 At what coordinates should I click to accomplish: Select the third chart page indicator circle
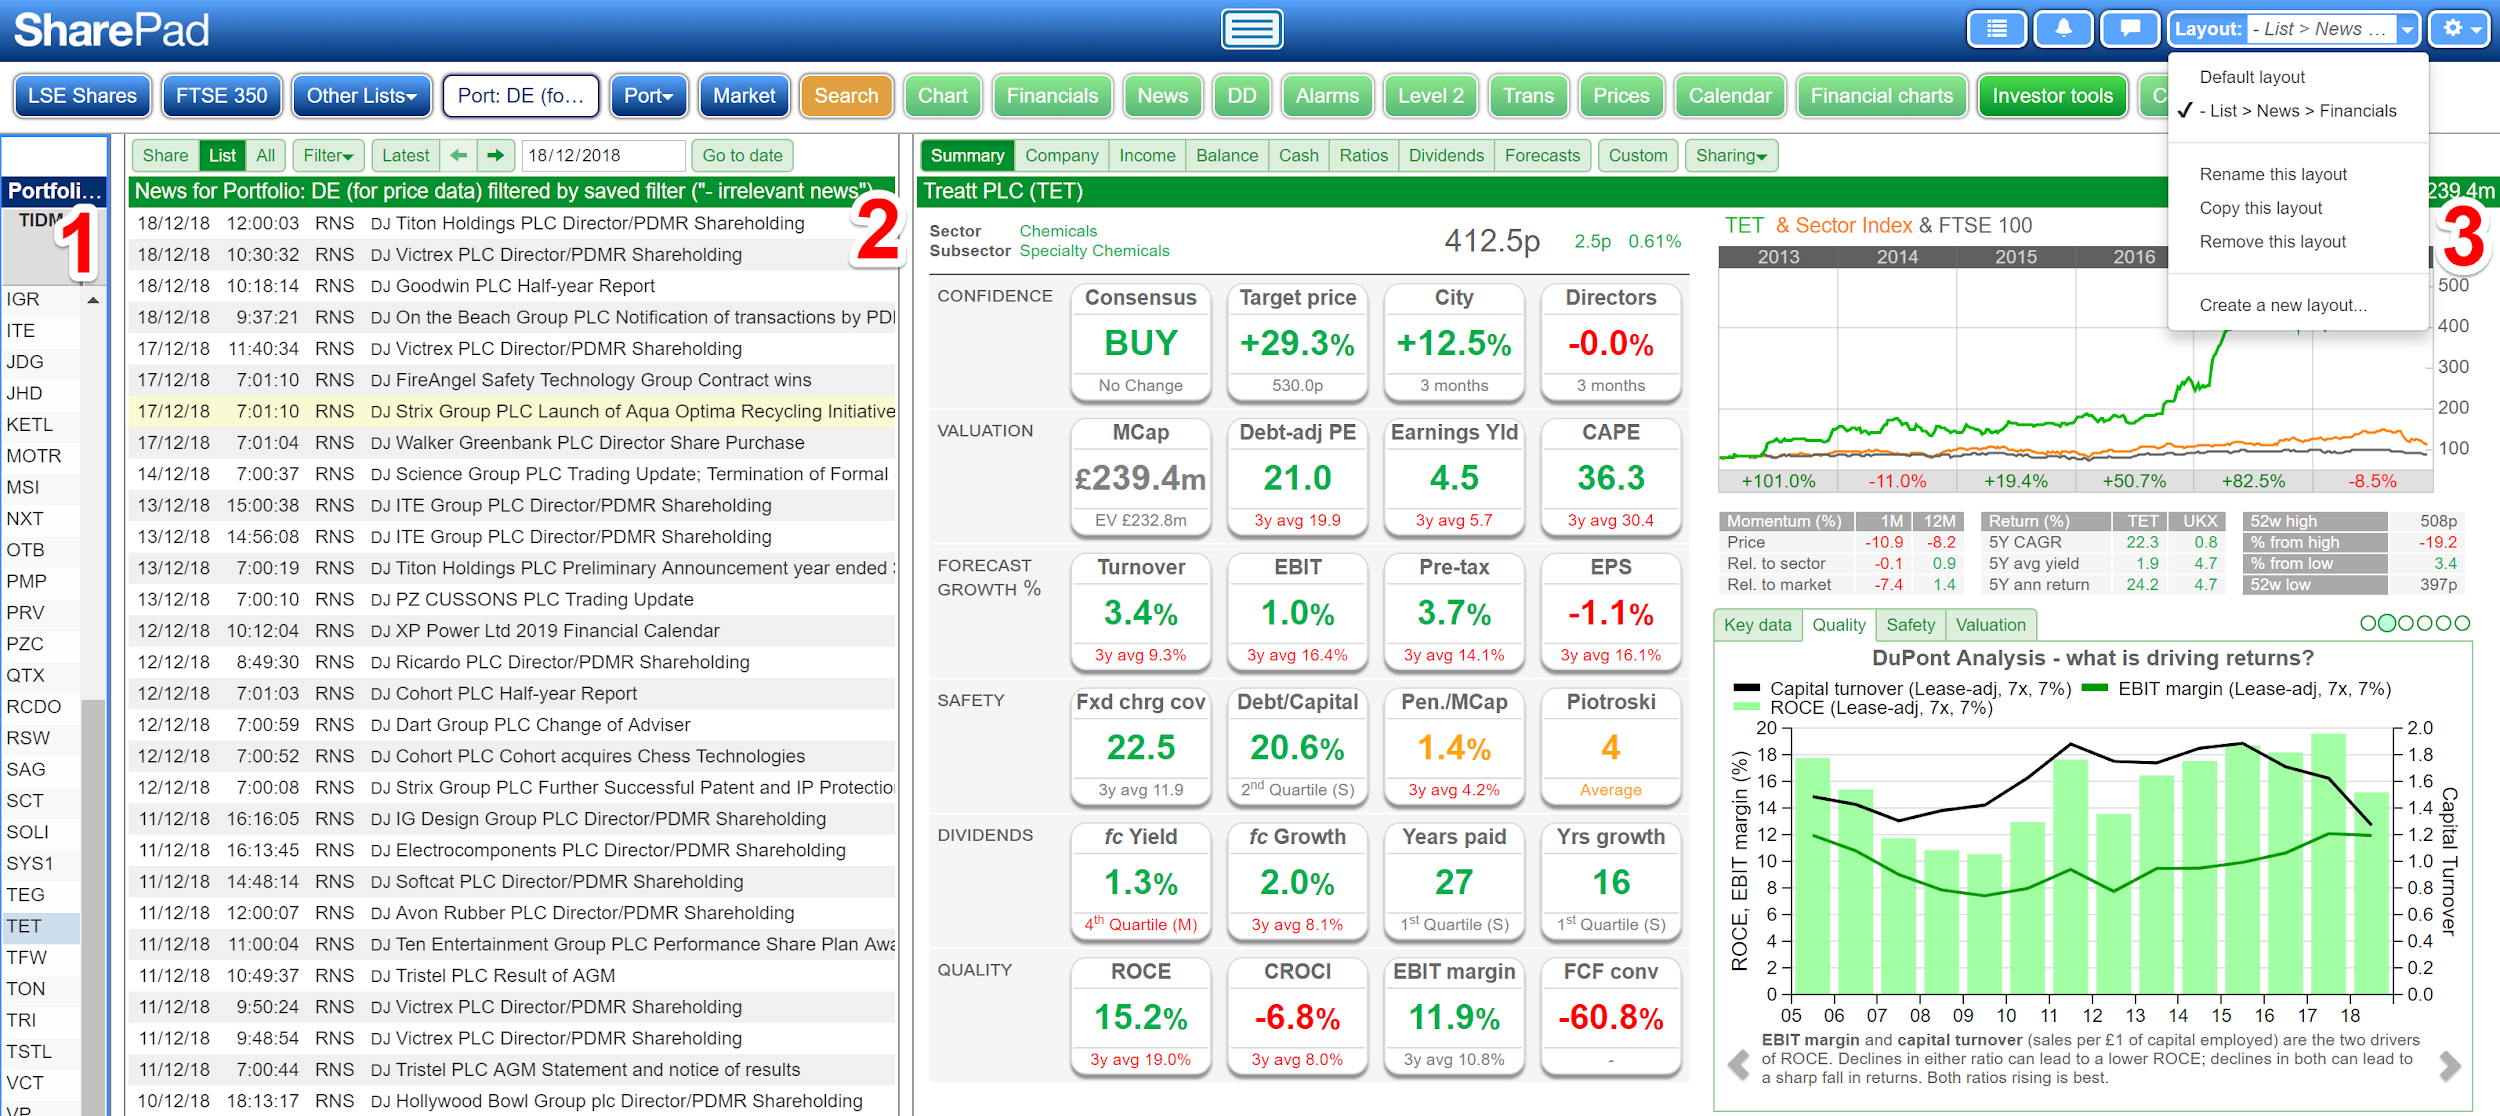(x=2406, y=623)
